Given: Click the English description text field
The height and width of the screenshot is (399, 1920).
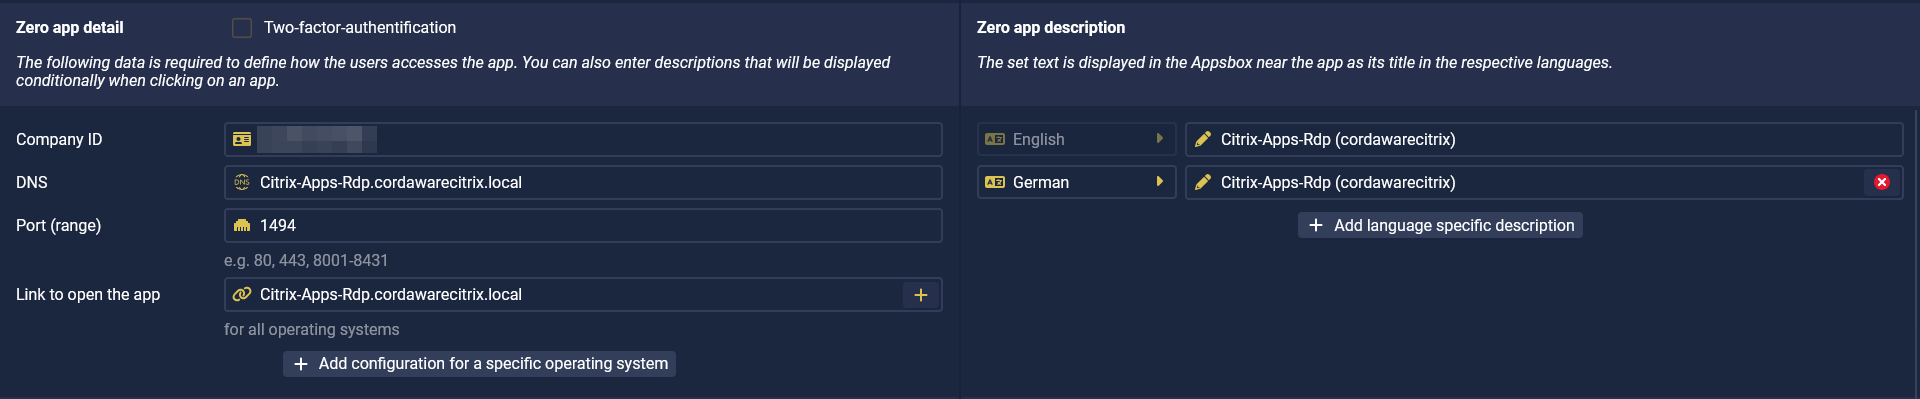Looking at the screenshot, I should click(x=1544, y=139).
